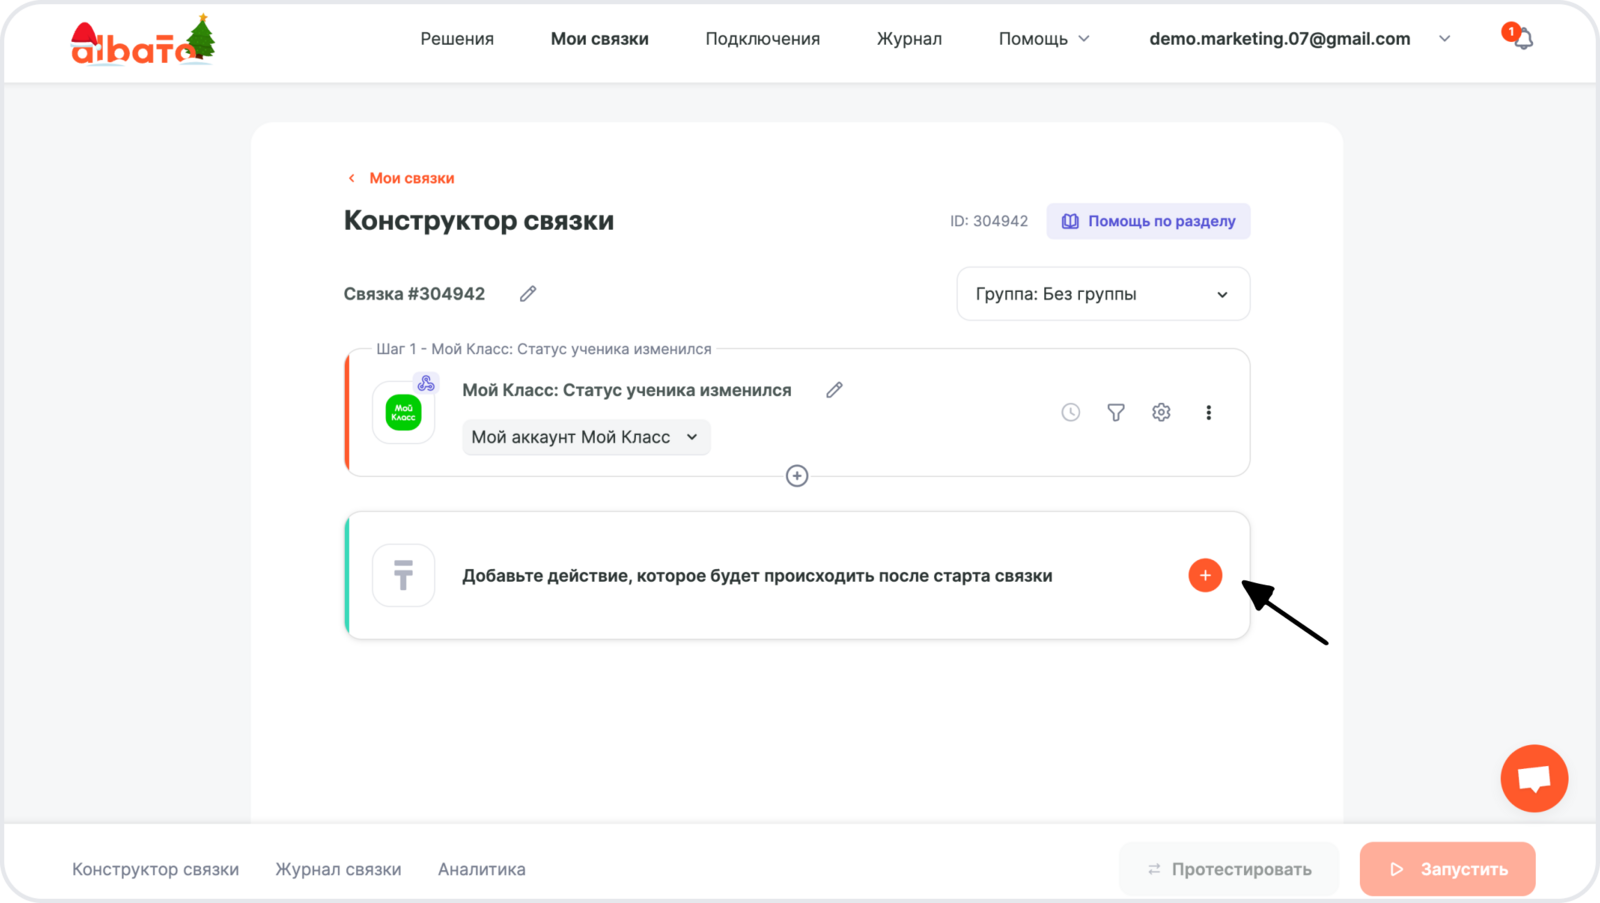
Task: Open the step schedule clock icon
Action: point(1070,412)
